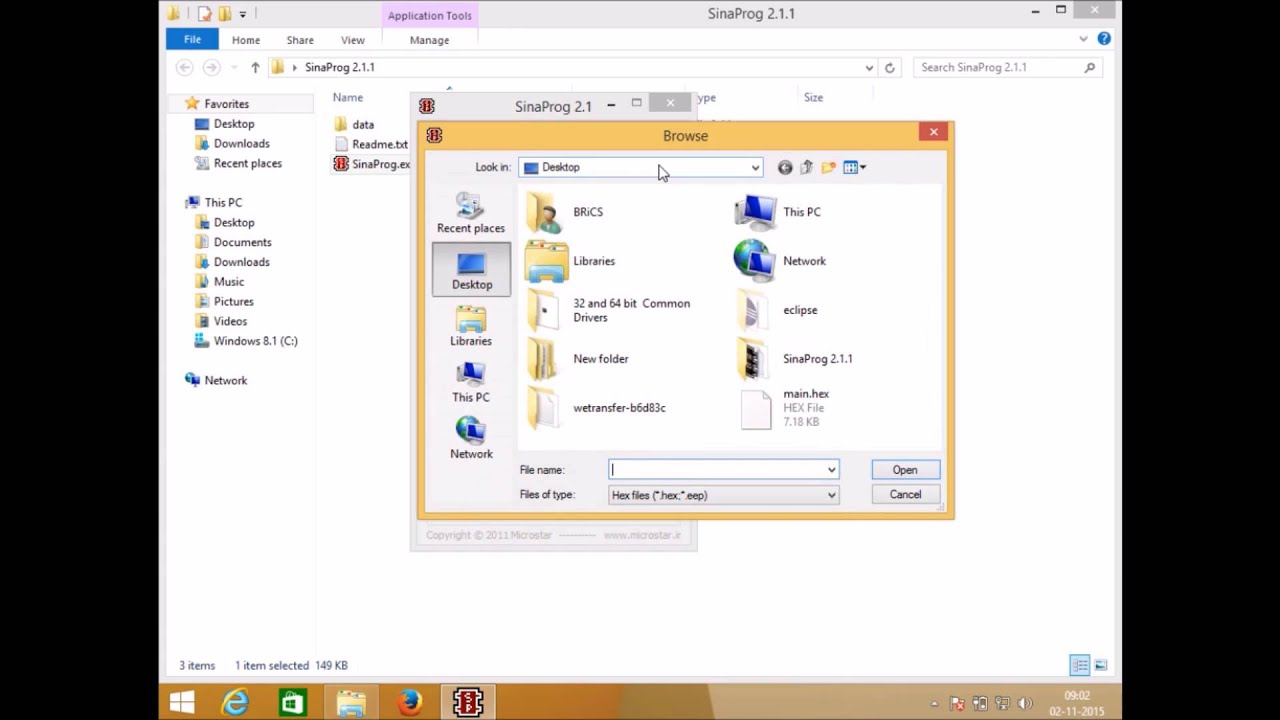The width and height of the screenshot is (1280, 720).
Task: Select This PC in Browse places bar
Action: click(x=471, y=383)
